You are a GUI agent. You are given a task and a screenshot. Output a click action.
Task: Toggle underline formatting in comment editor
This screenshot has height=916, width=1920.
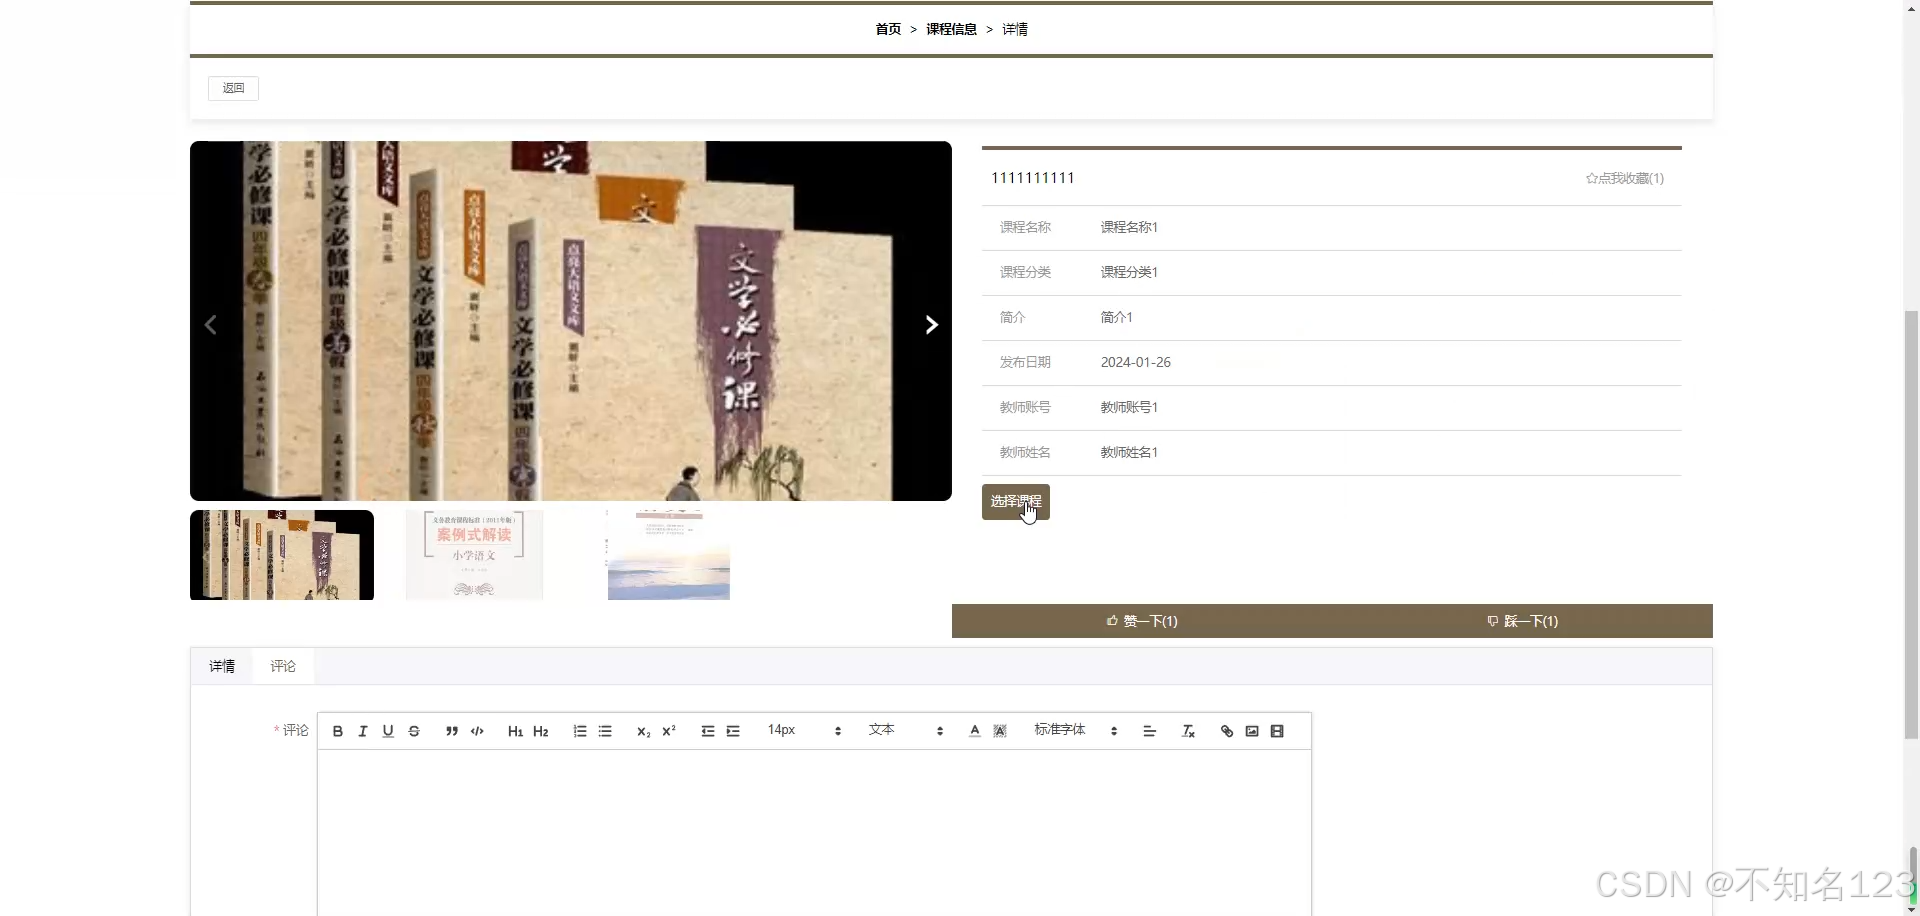click(x=388, y=731)
